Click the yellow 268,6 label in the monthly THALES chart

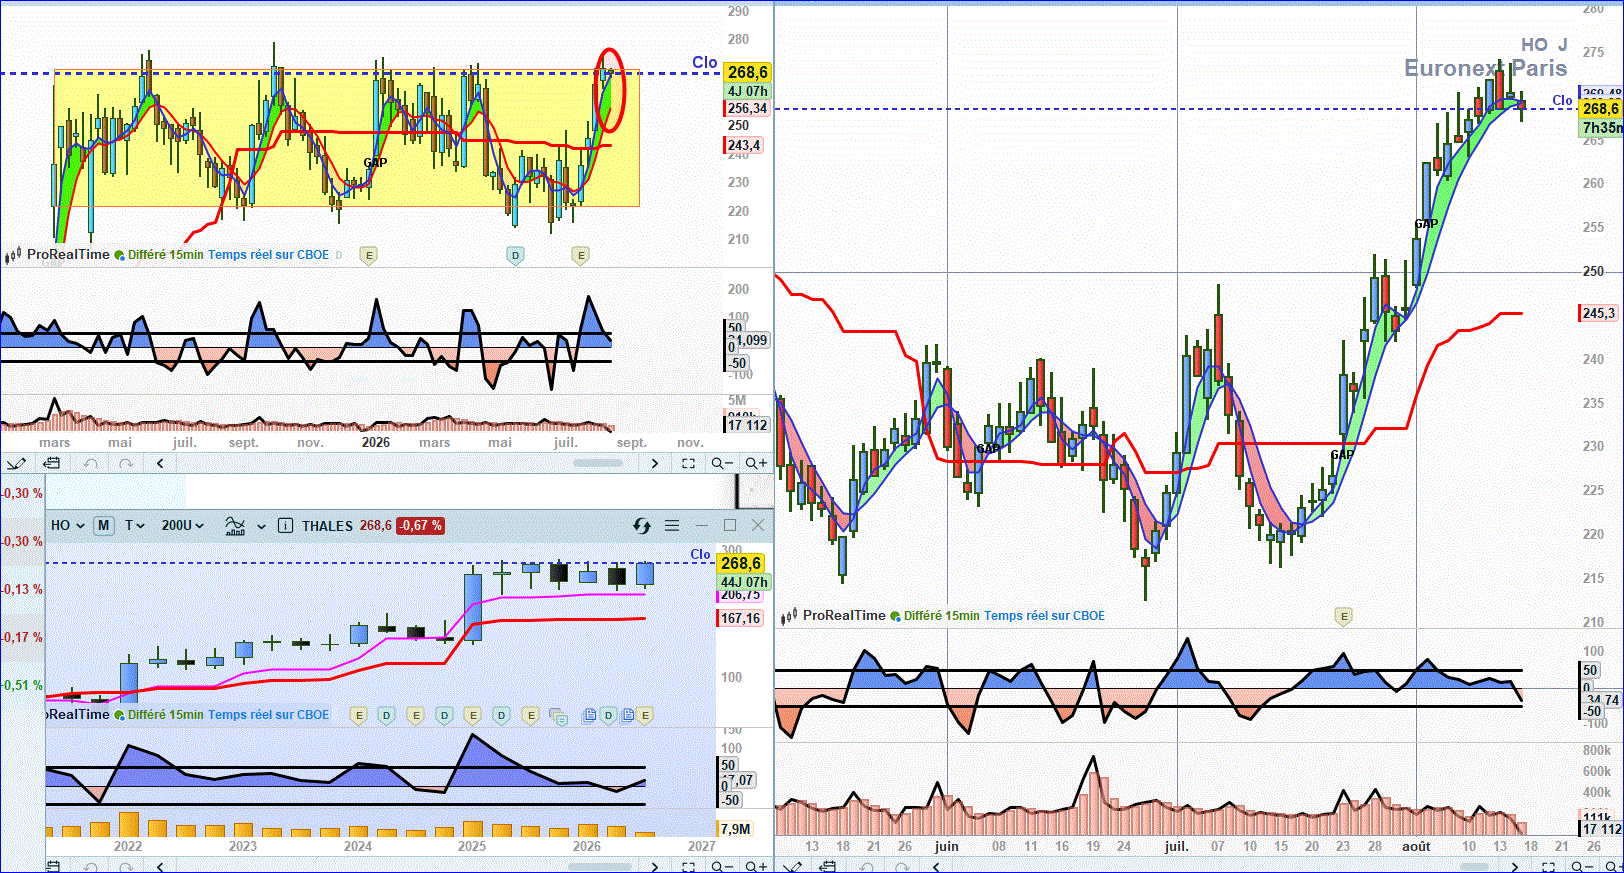tap(742, 563)
